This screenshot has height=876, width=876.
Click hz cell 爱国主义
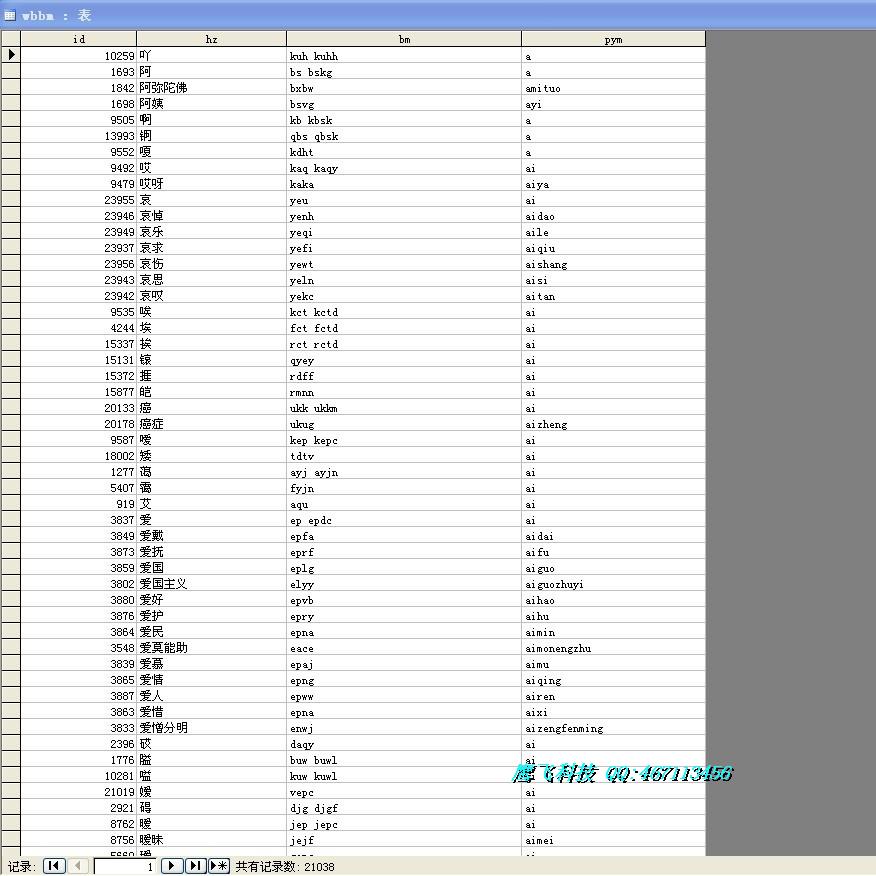click(x=211, y=584)
